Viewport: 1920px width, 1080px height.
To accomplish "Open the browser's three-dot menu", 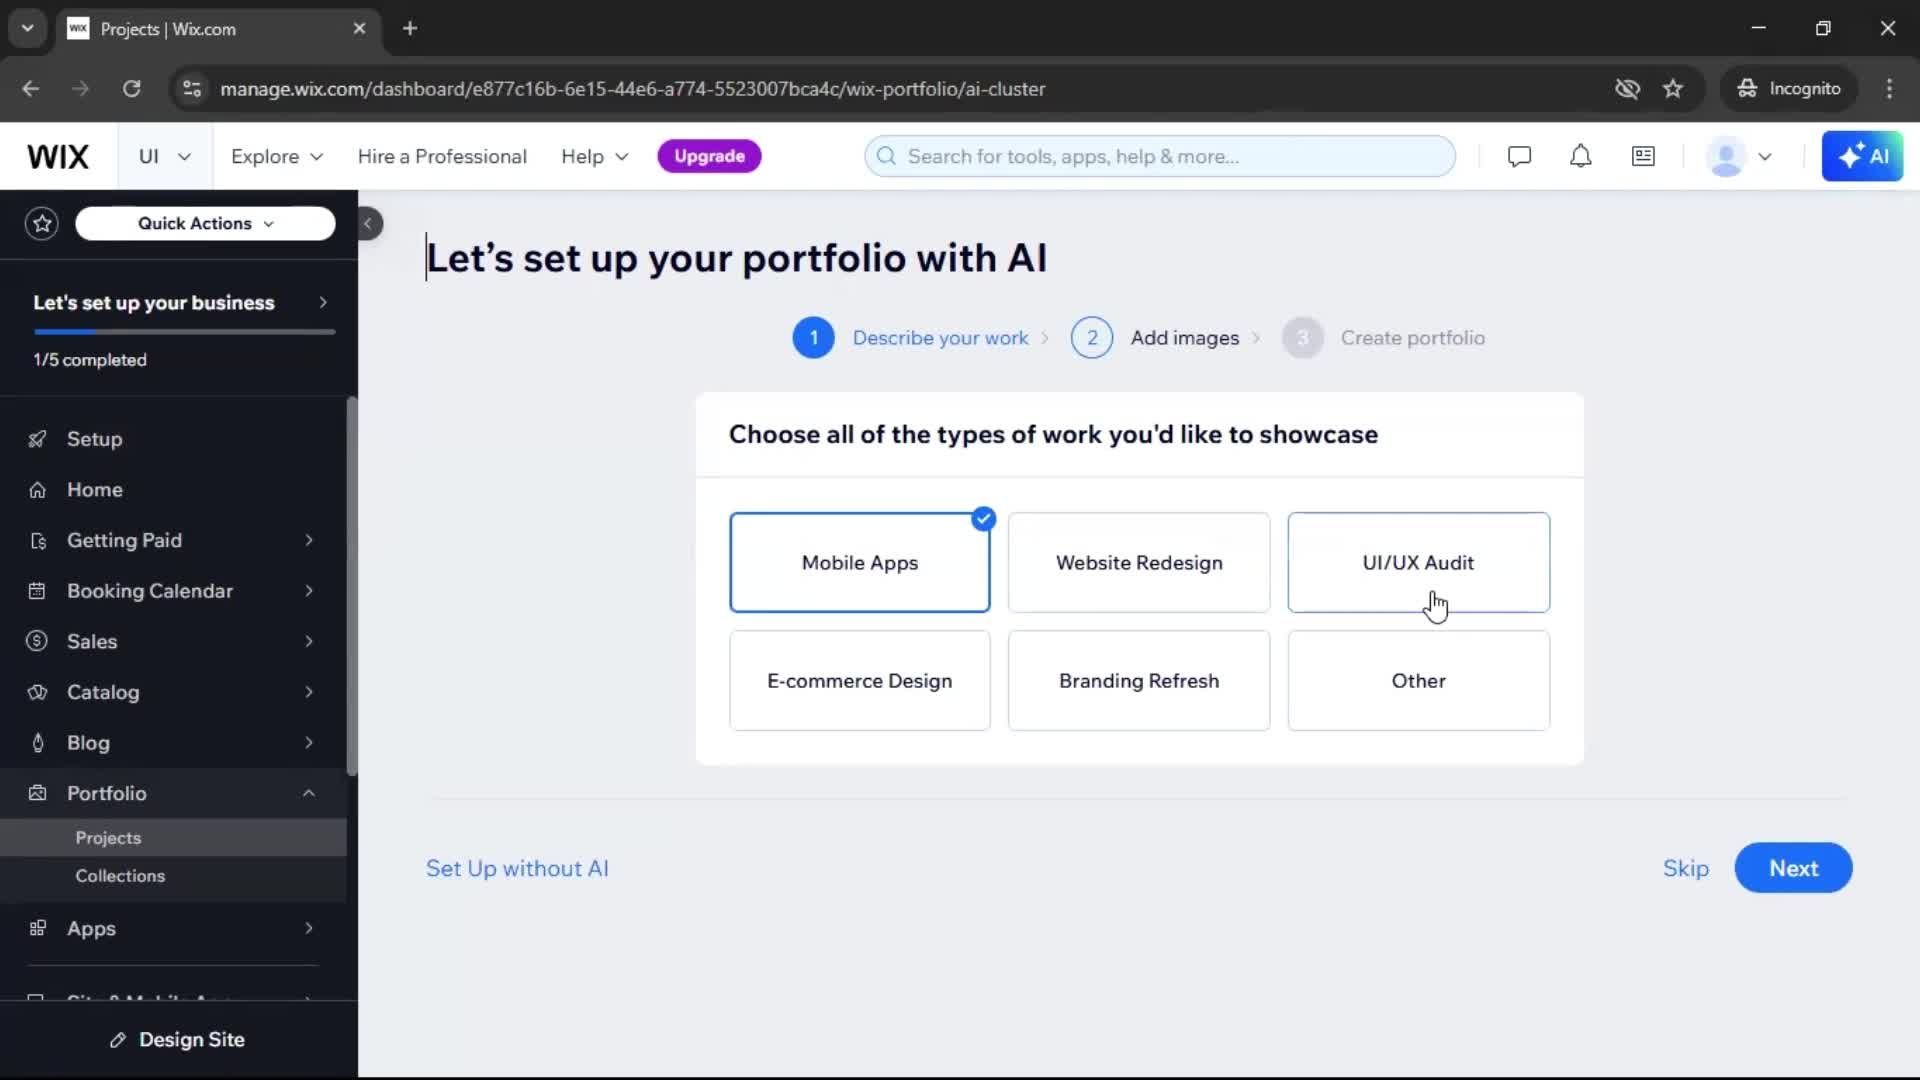I will [1889, 89].
